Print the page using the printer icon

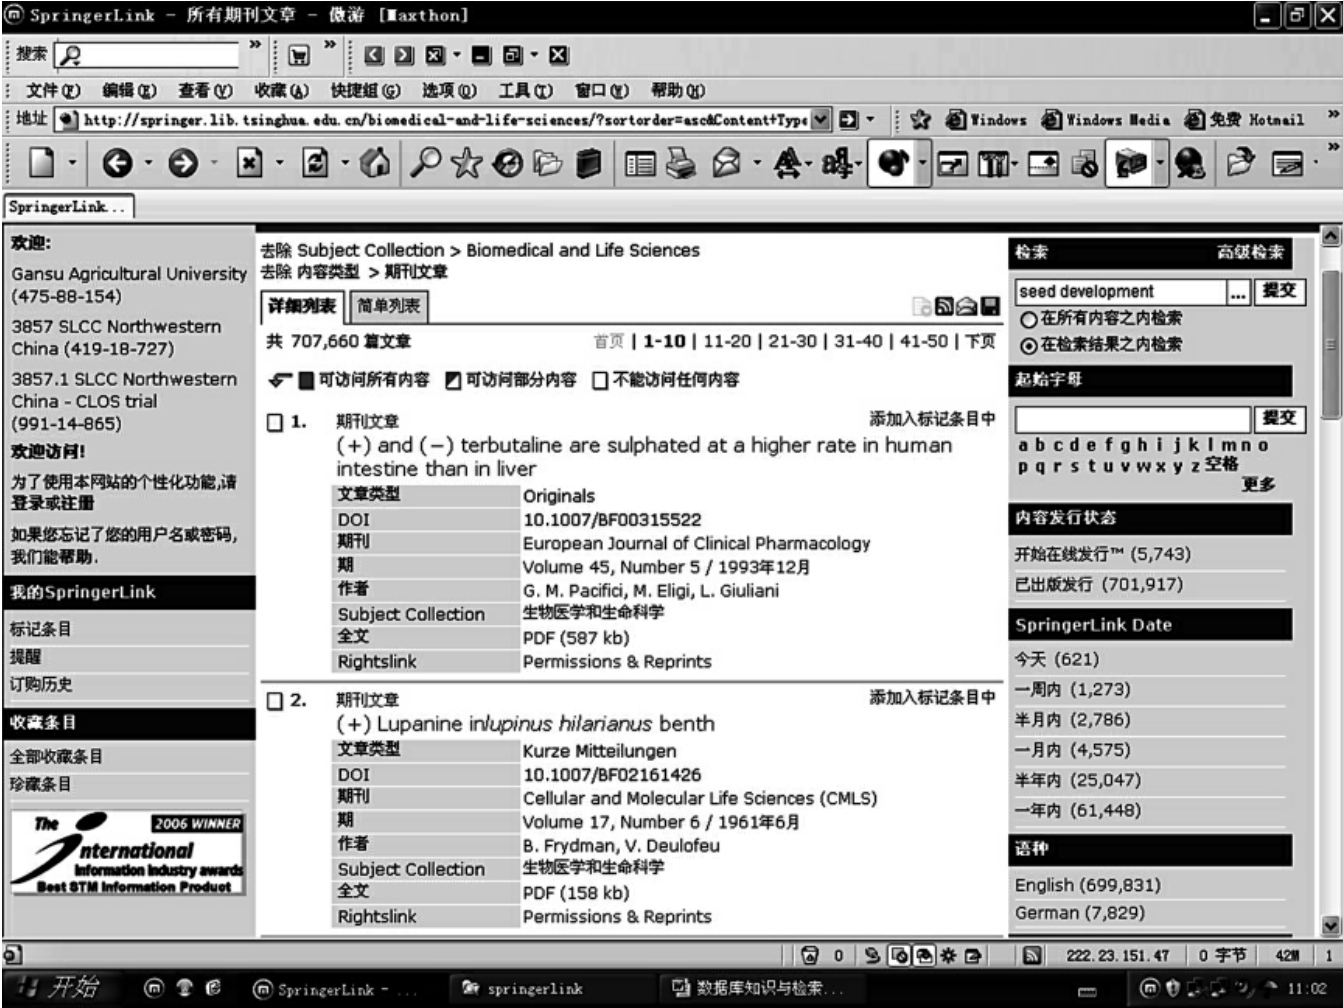681,165
